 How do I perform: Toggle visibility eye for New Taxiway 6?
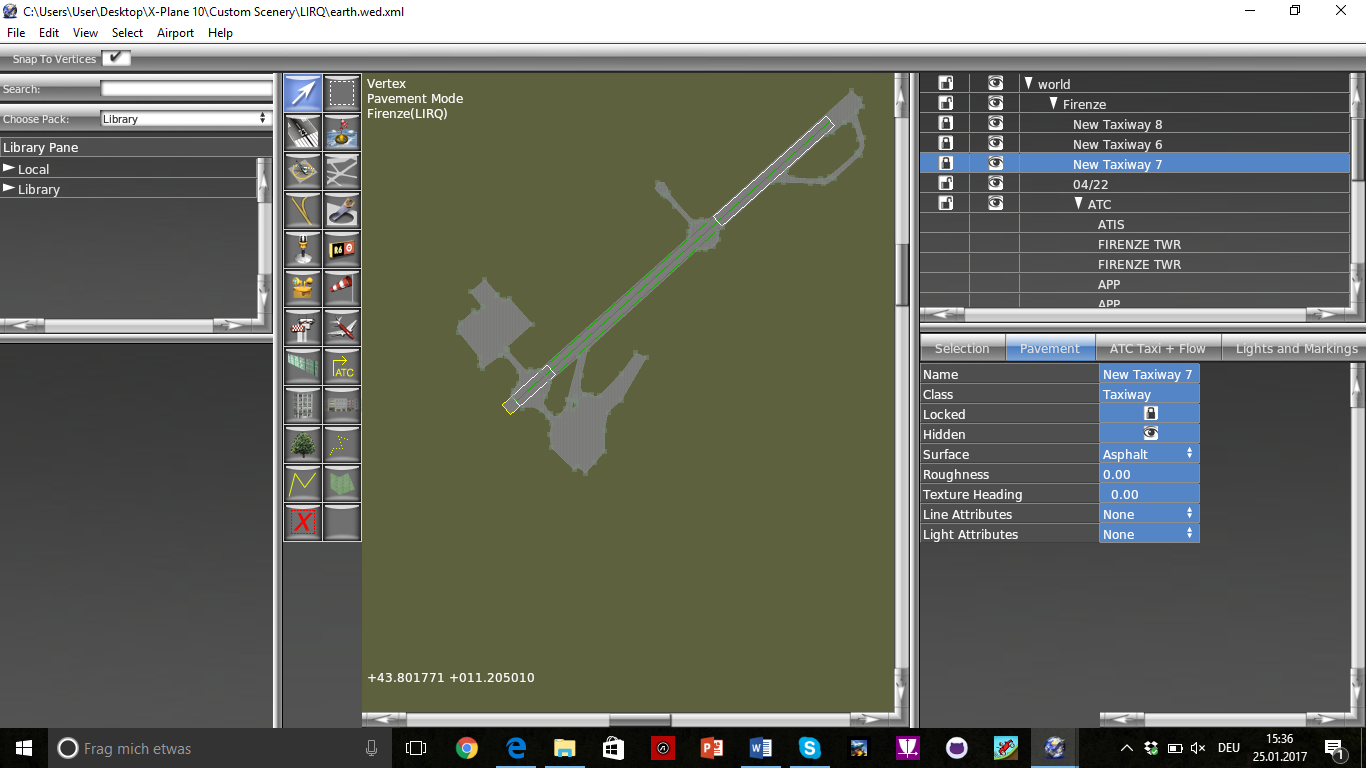point(995,143)
